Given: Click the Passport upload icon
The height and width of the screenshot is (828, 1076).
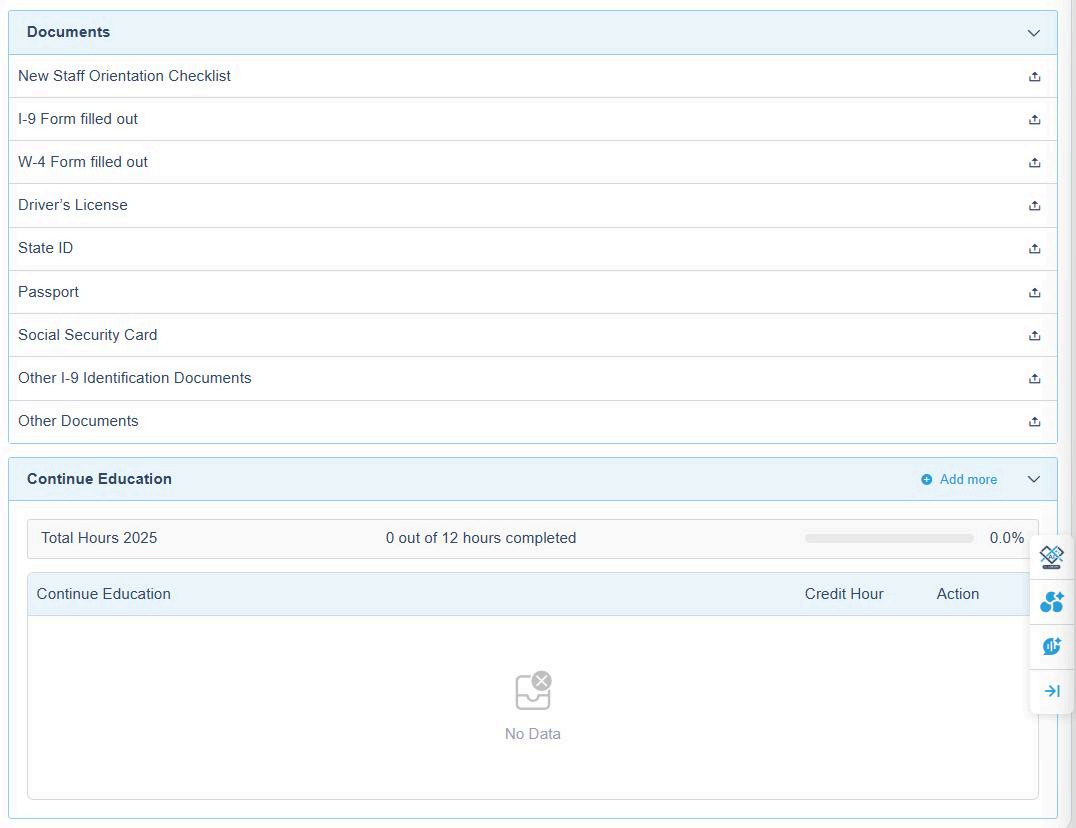Looking at the screenshot, I should 1034,293.
